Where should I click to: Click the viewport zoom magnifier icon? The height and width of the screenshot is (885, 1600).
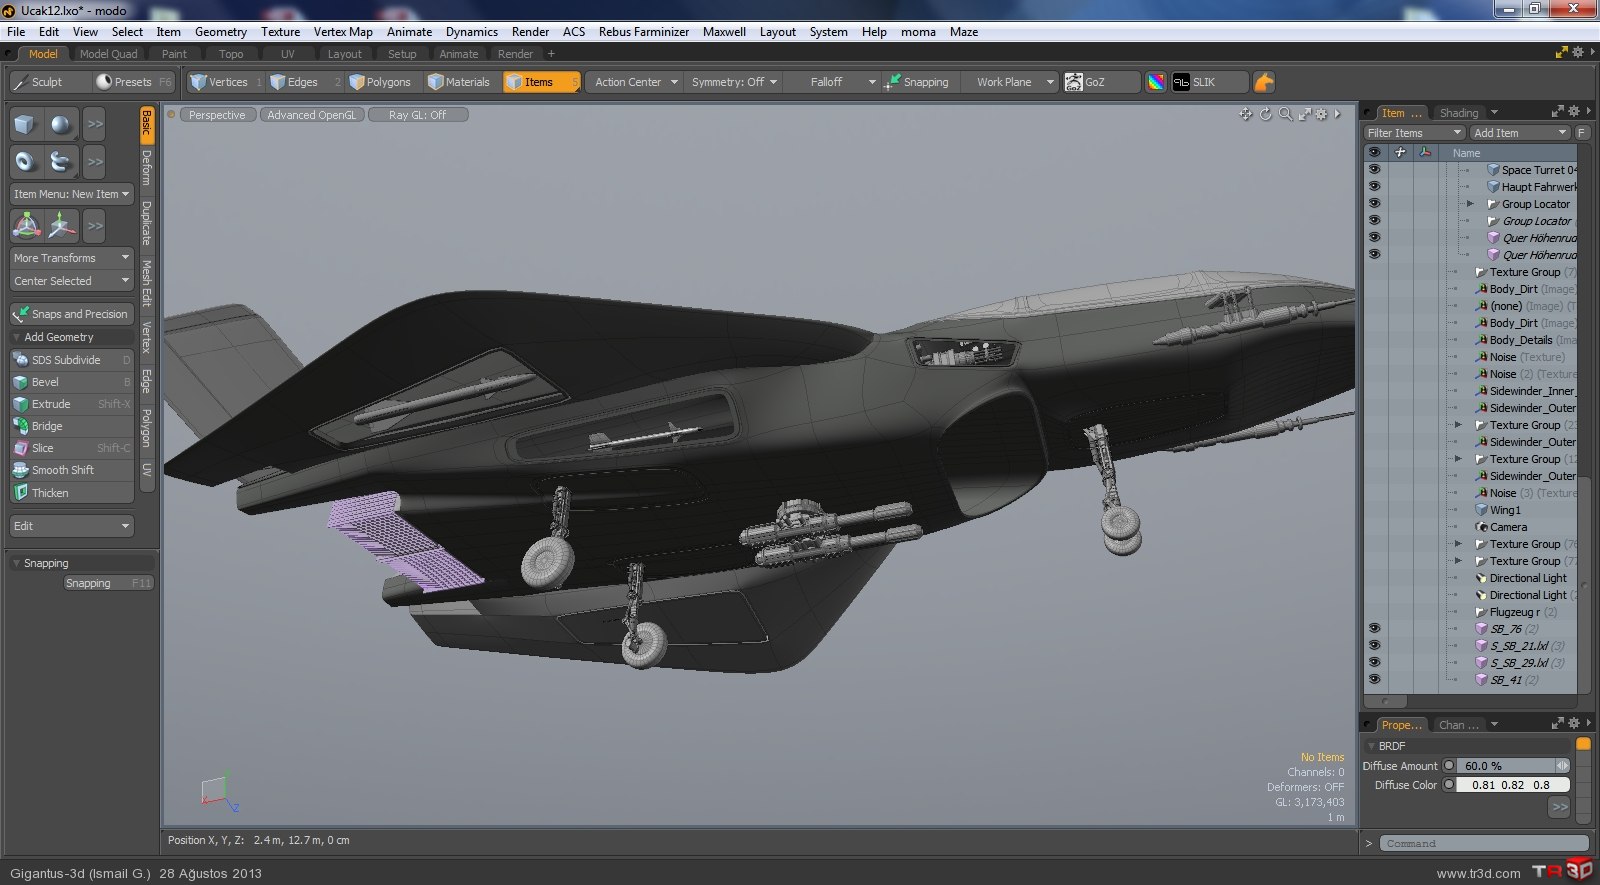1285,114
